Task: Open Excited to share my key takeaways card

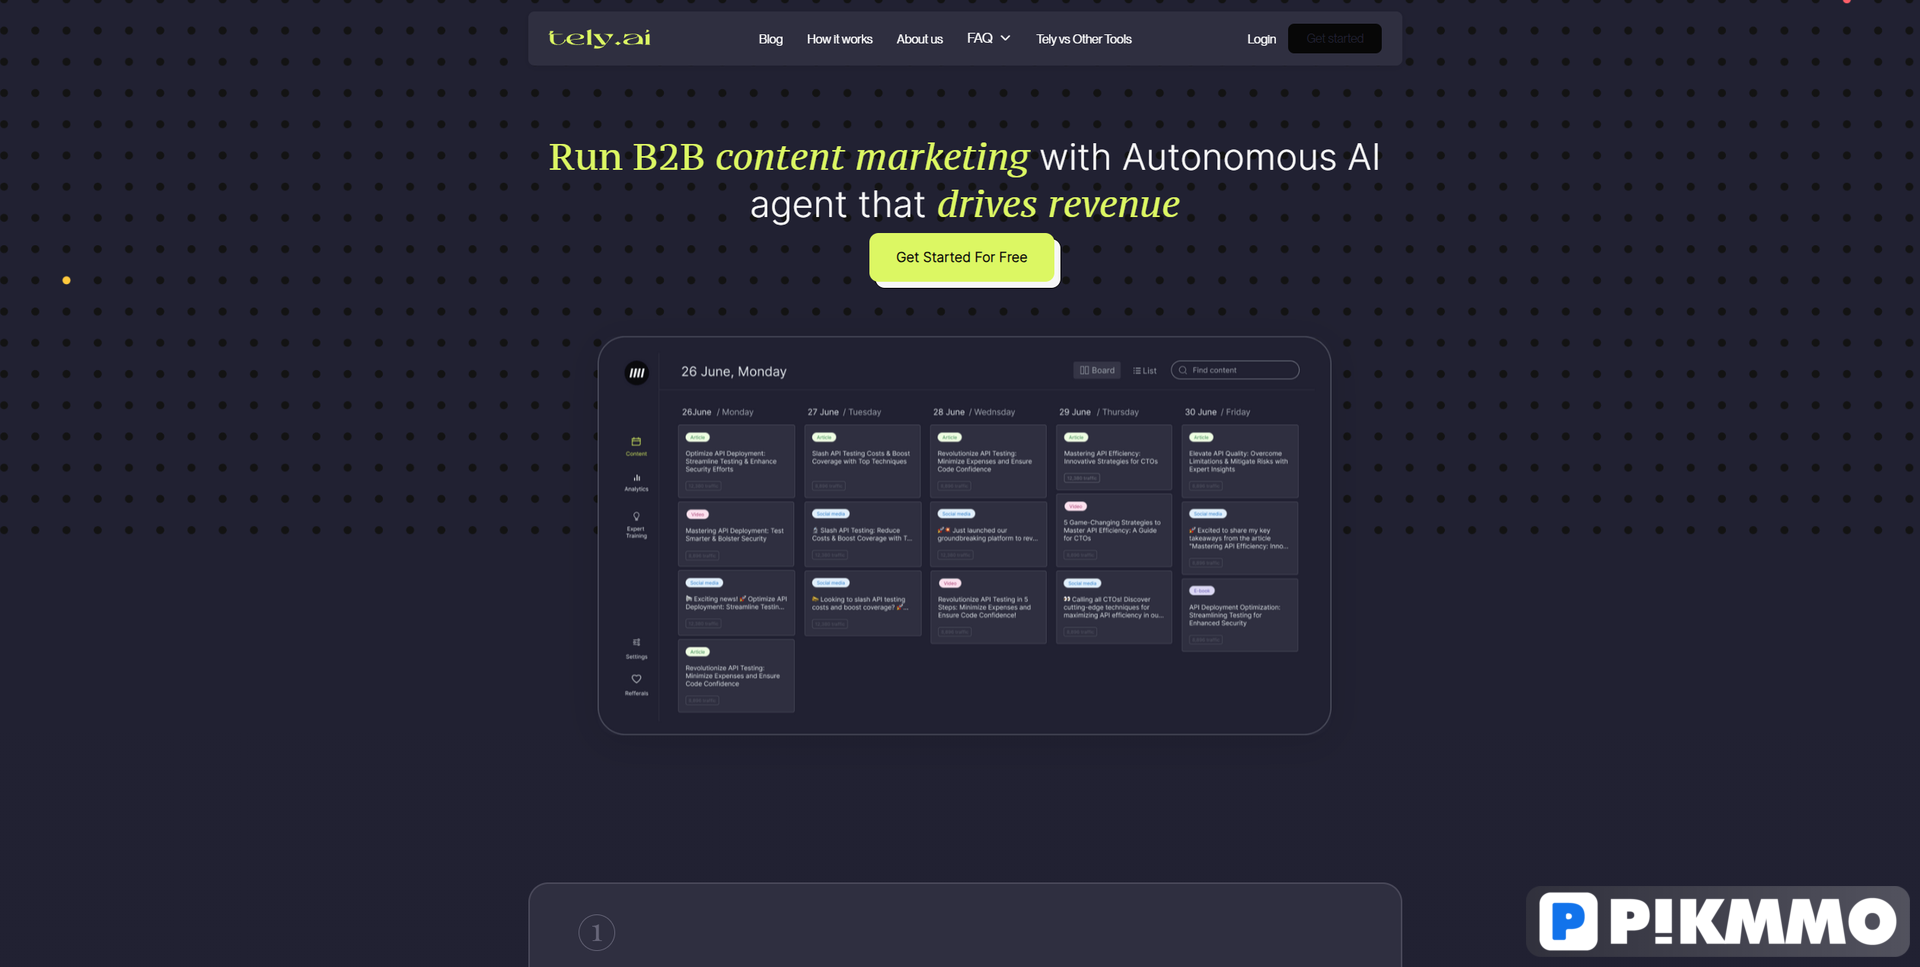Action: [x=1240, y=538]
